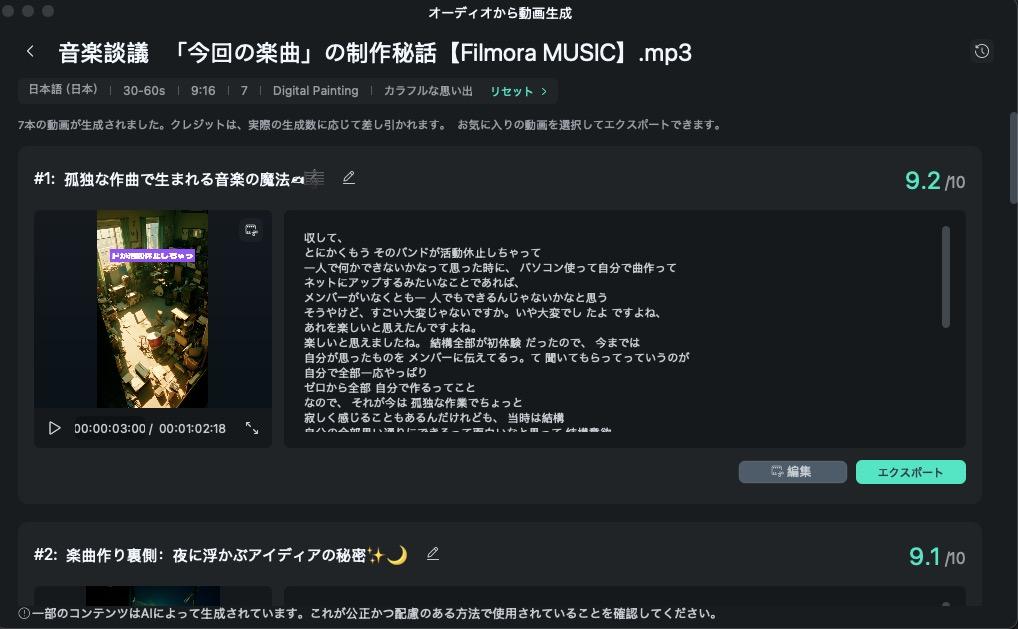Click the 9:16 aspect ratio setting
The height and width of the screenshot is (629, 1018).
(x=203, y=91)
